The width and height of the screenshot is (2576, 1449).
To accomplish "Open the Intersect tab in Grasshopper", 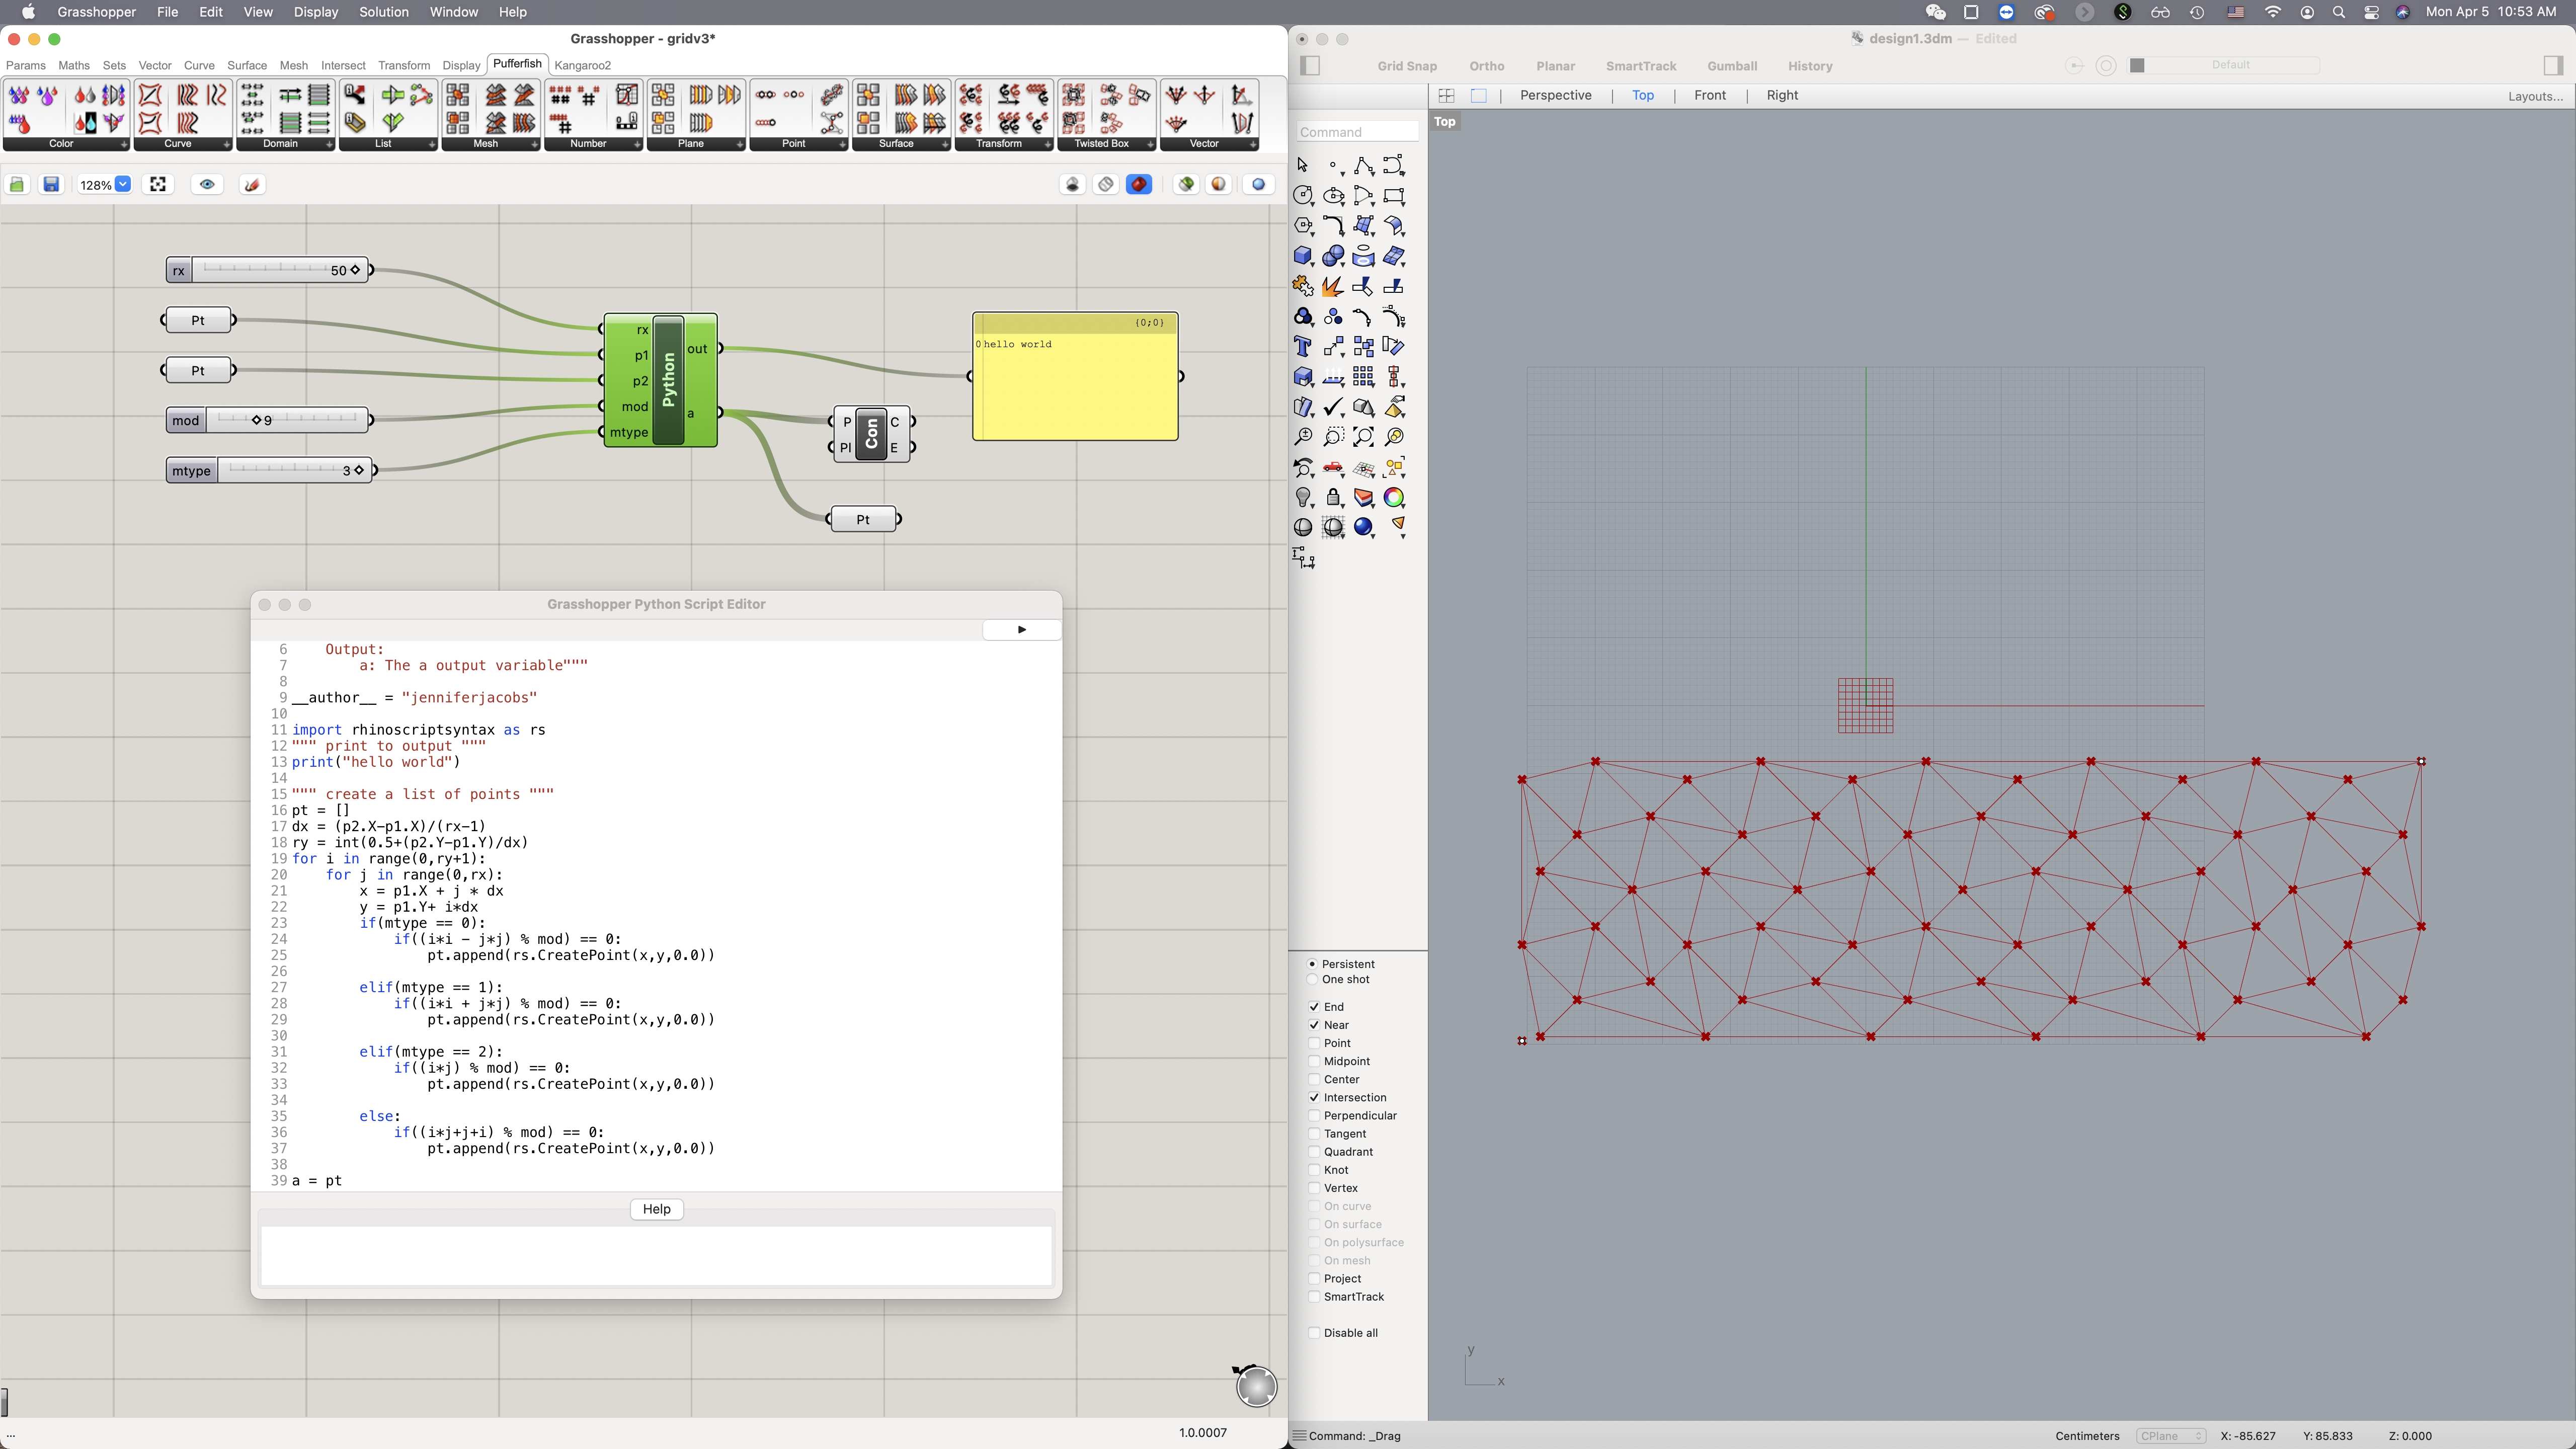I will (x=343, y=65).
